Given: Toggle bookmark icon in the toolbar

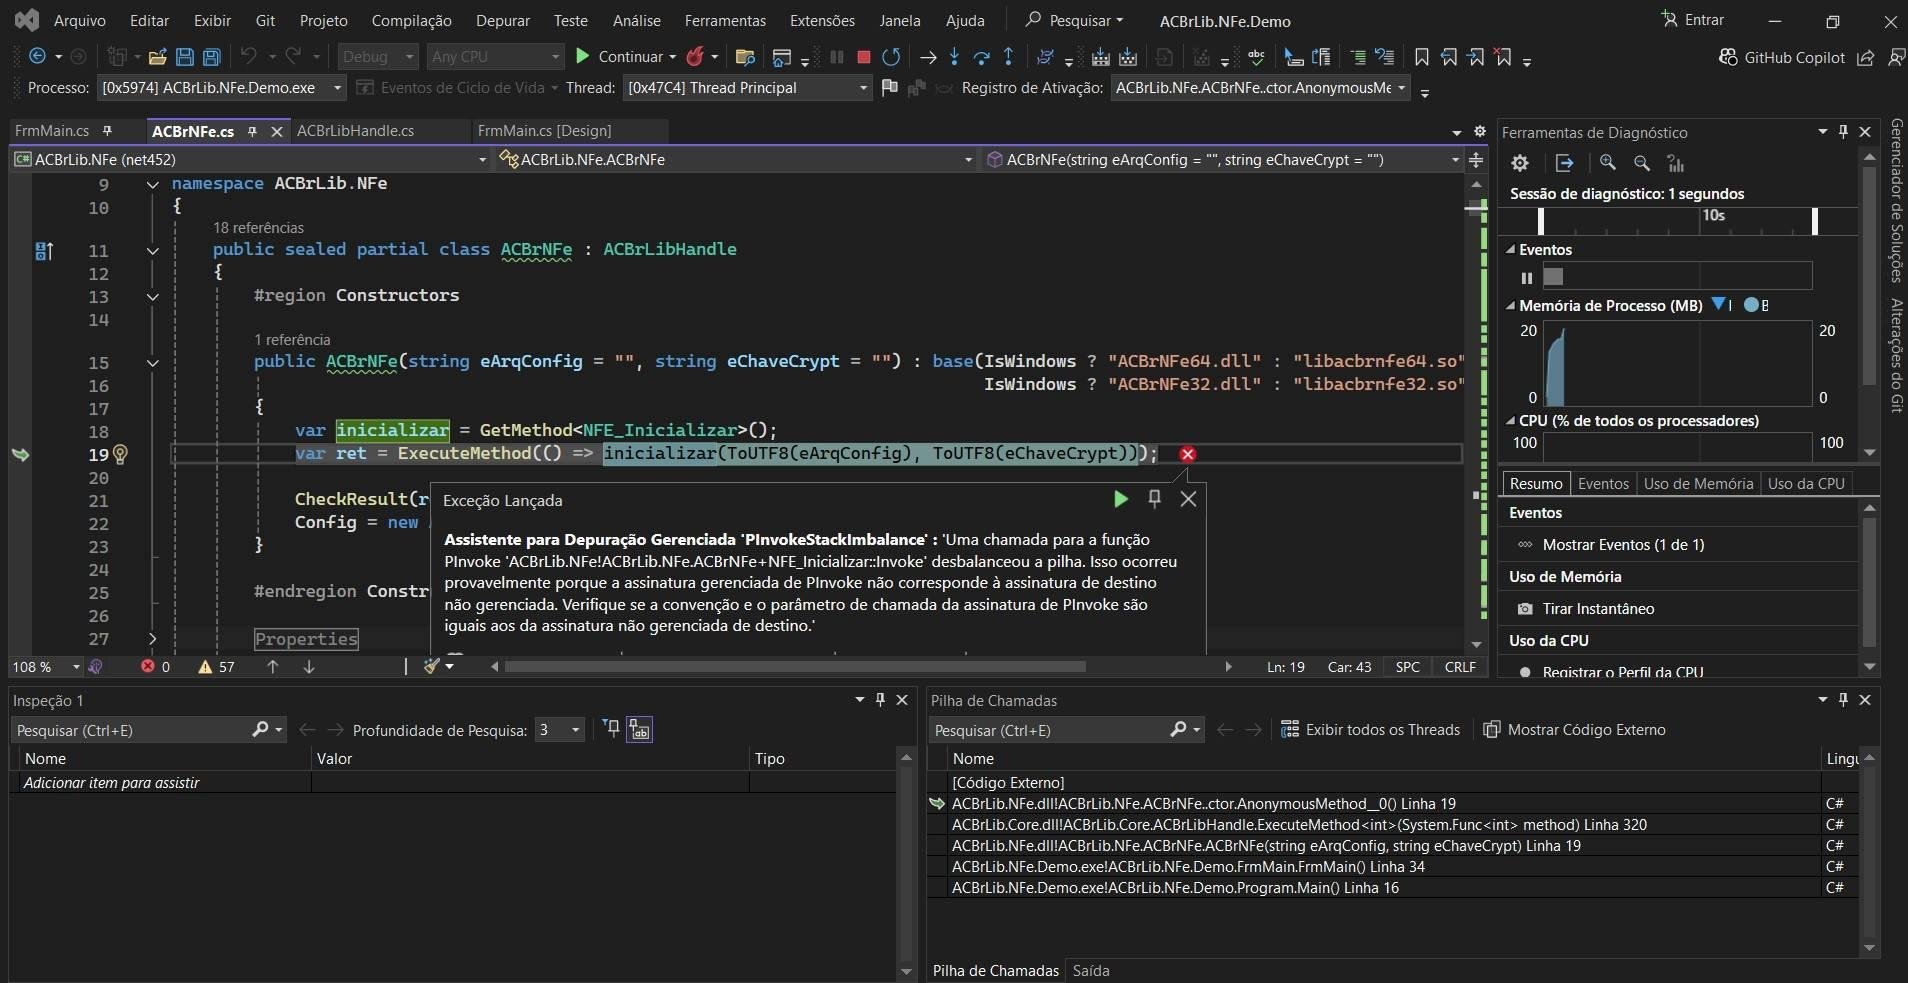Looking at the screenshot, I should pyautogui.click(x=1422, y=57).
